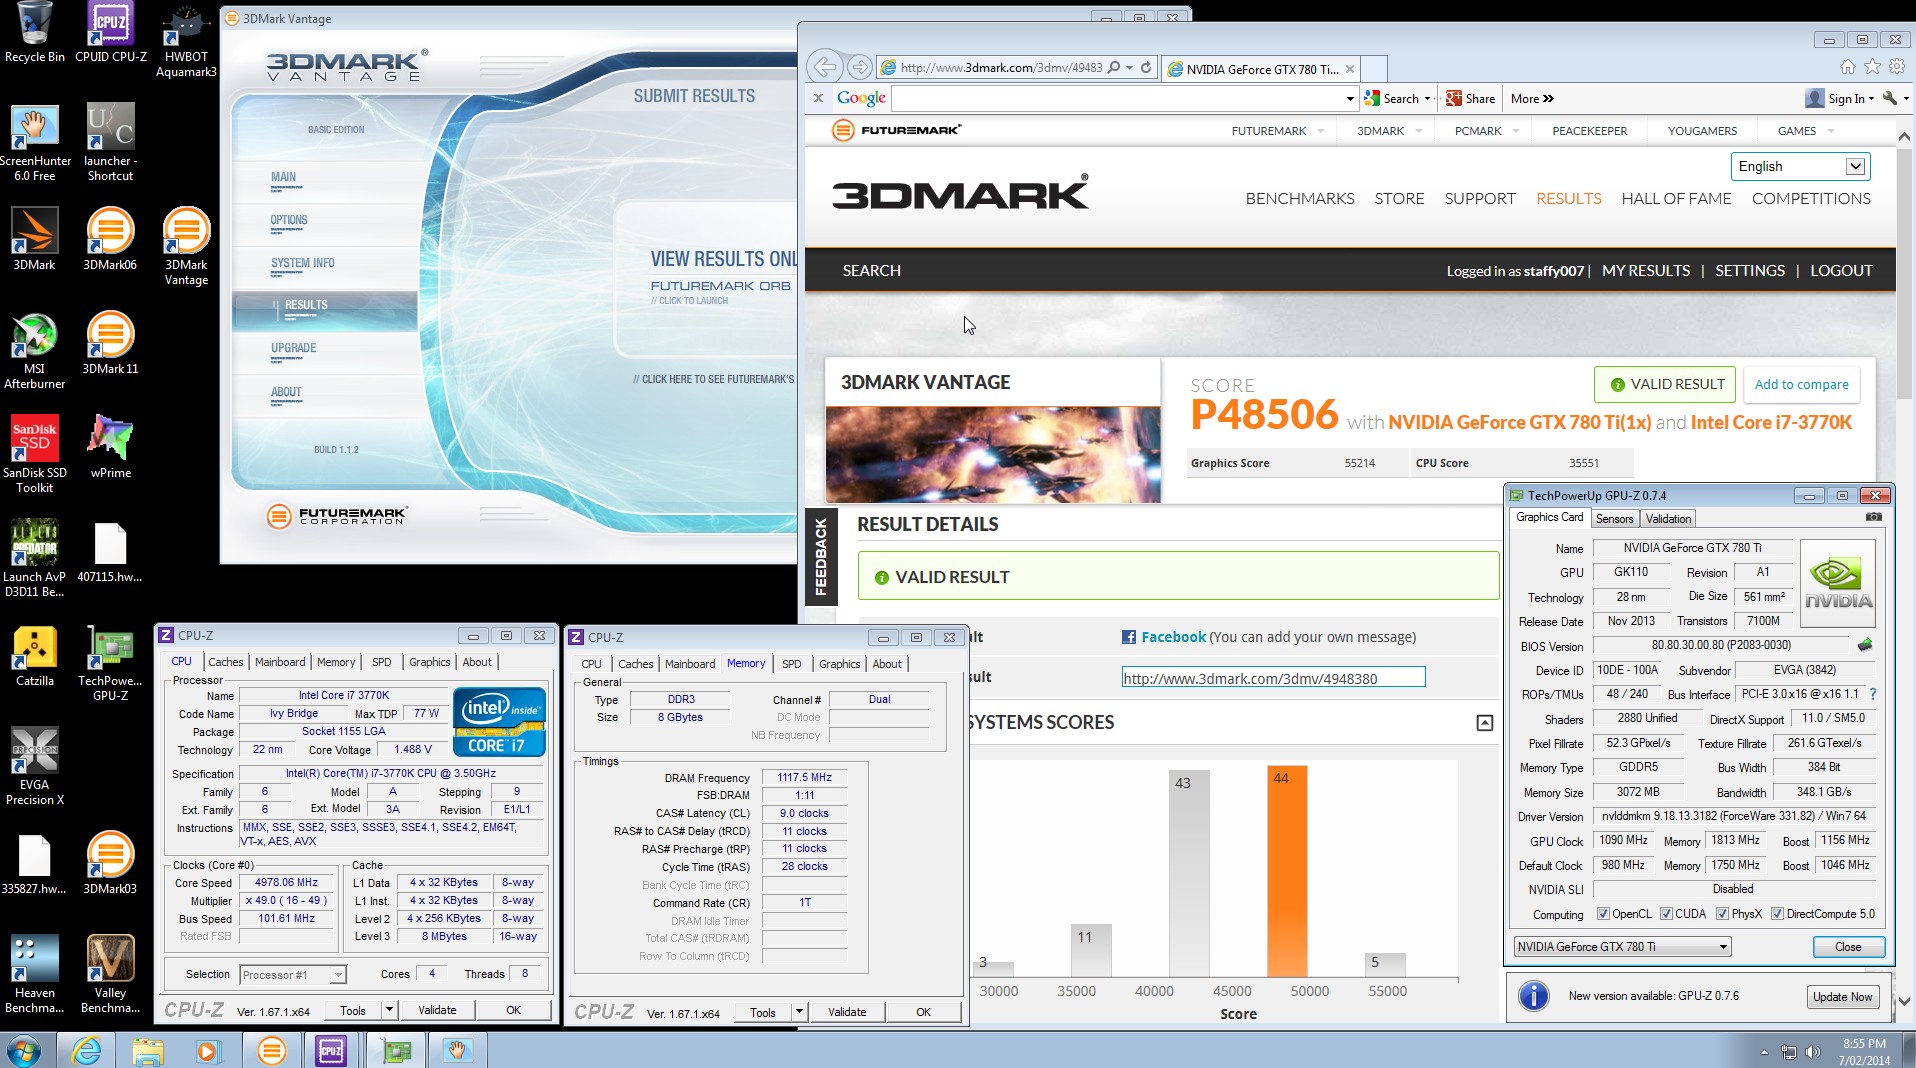Click the Windows Start button

coord(23,1050)
